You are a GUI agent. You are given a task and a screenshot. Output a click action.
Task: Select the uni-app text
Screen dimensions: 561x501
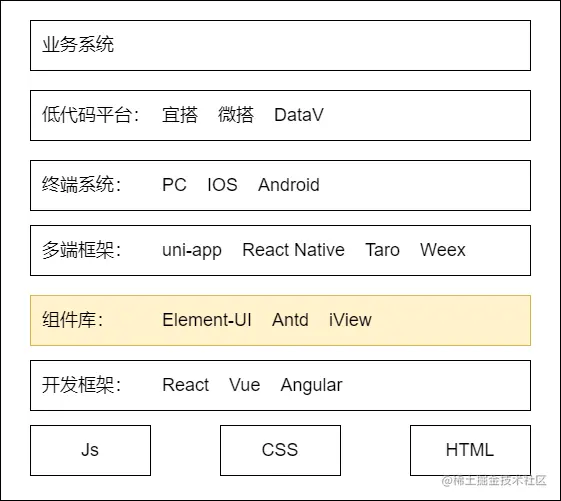tap(192, 250)
